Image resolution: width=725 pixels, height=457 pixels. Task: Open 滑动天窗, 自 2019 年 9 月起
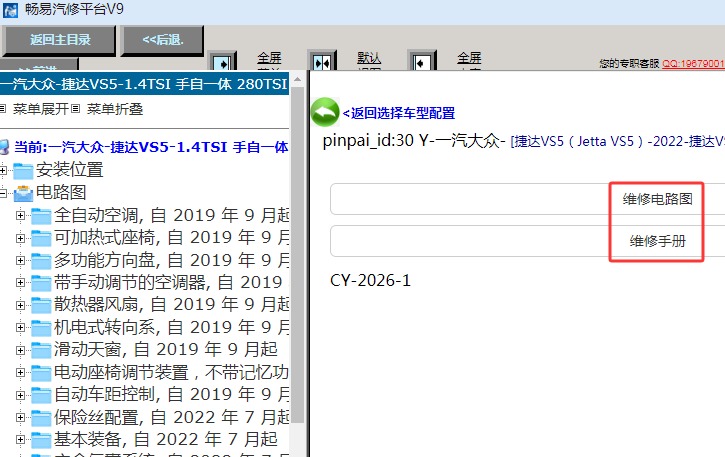point(166,349)
